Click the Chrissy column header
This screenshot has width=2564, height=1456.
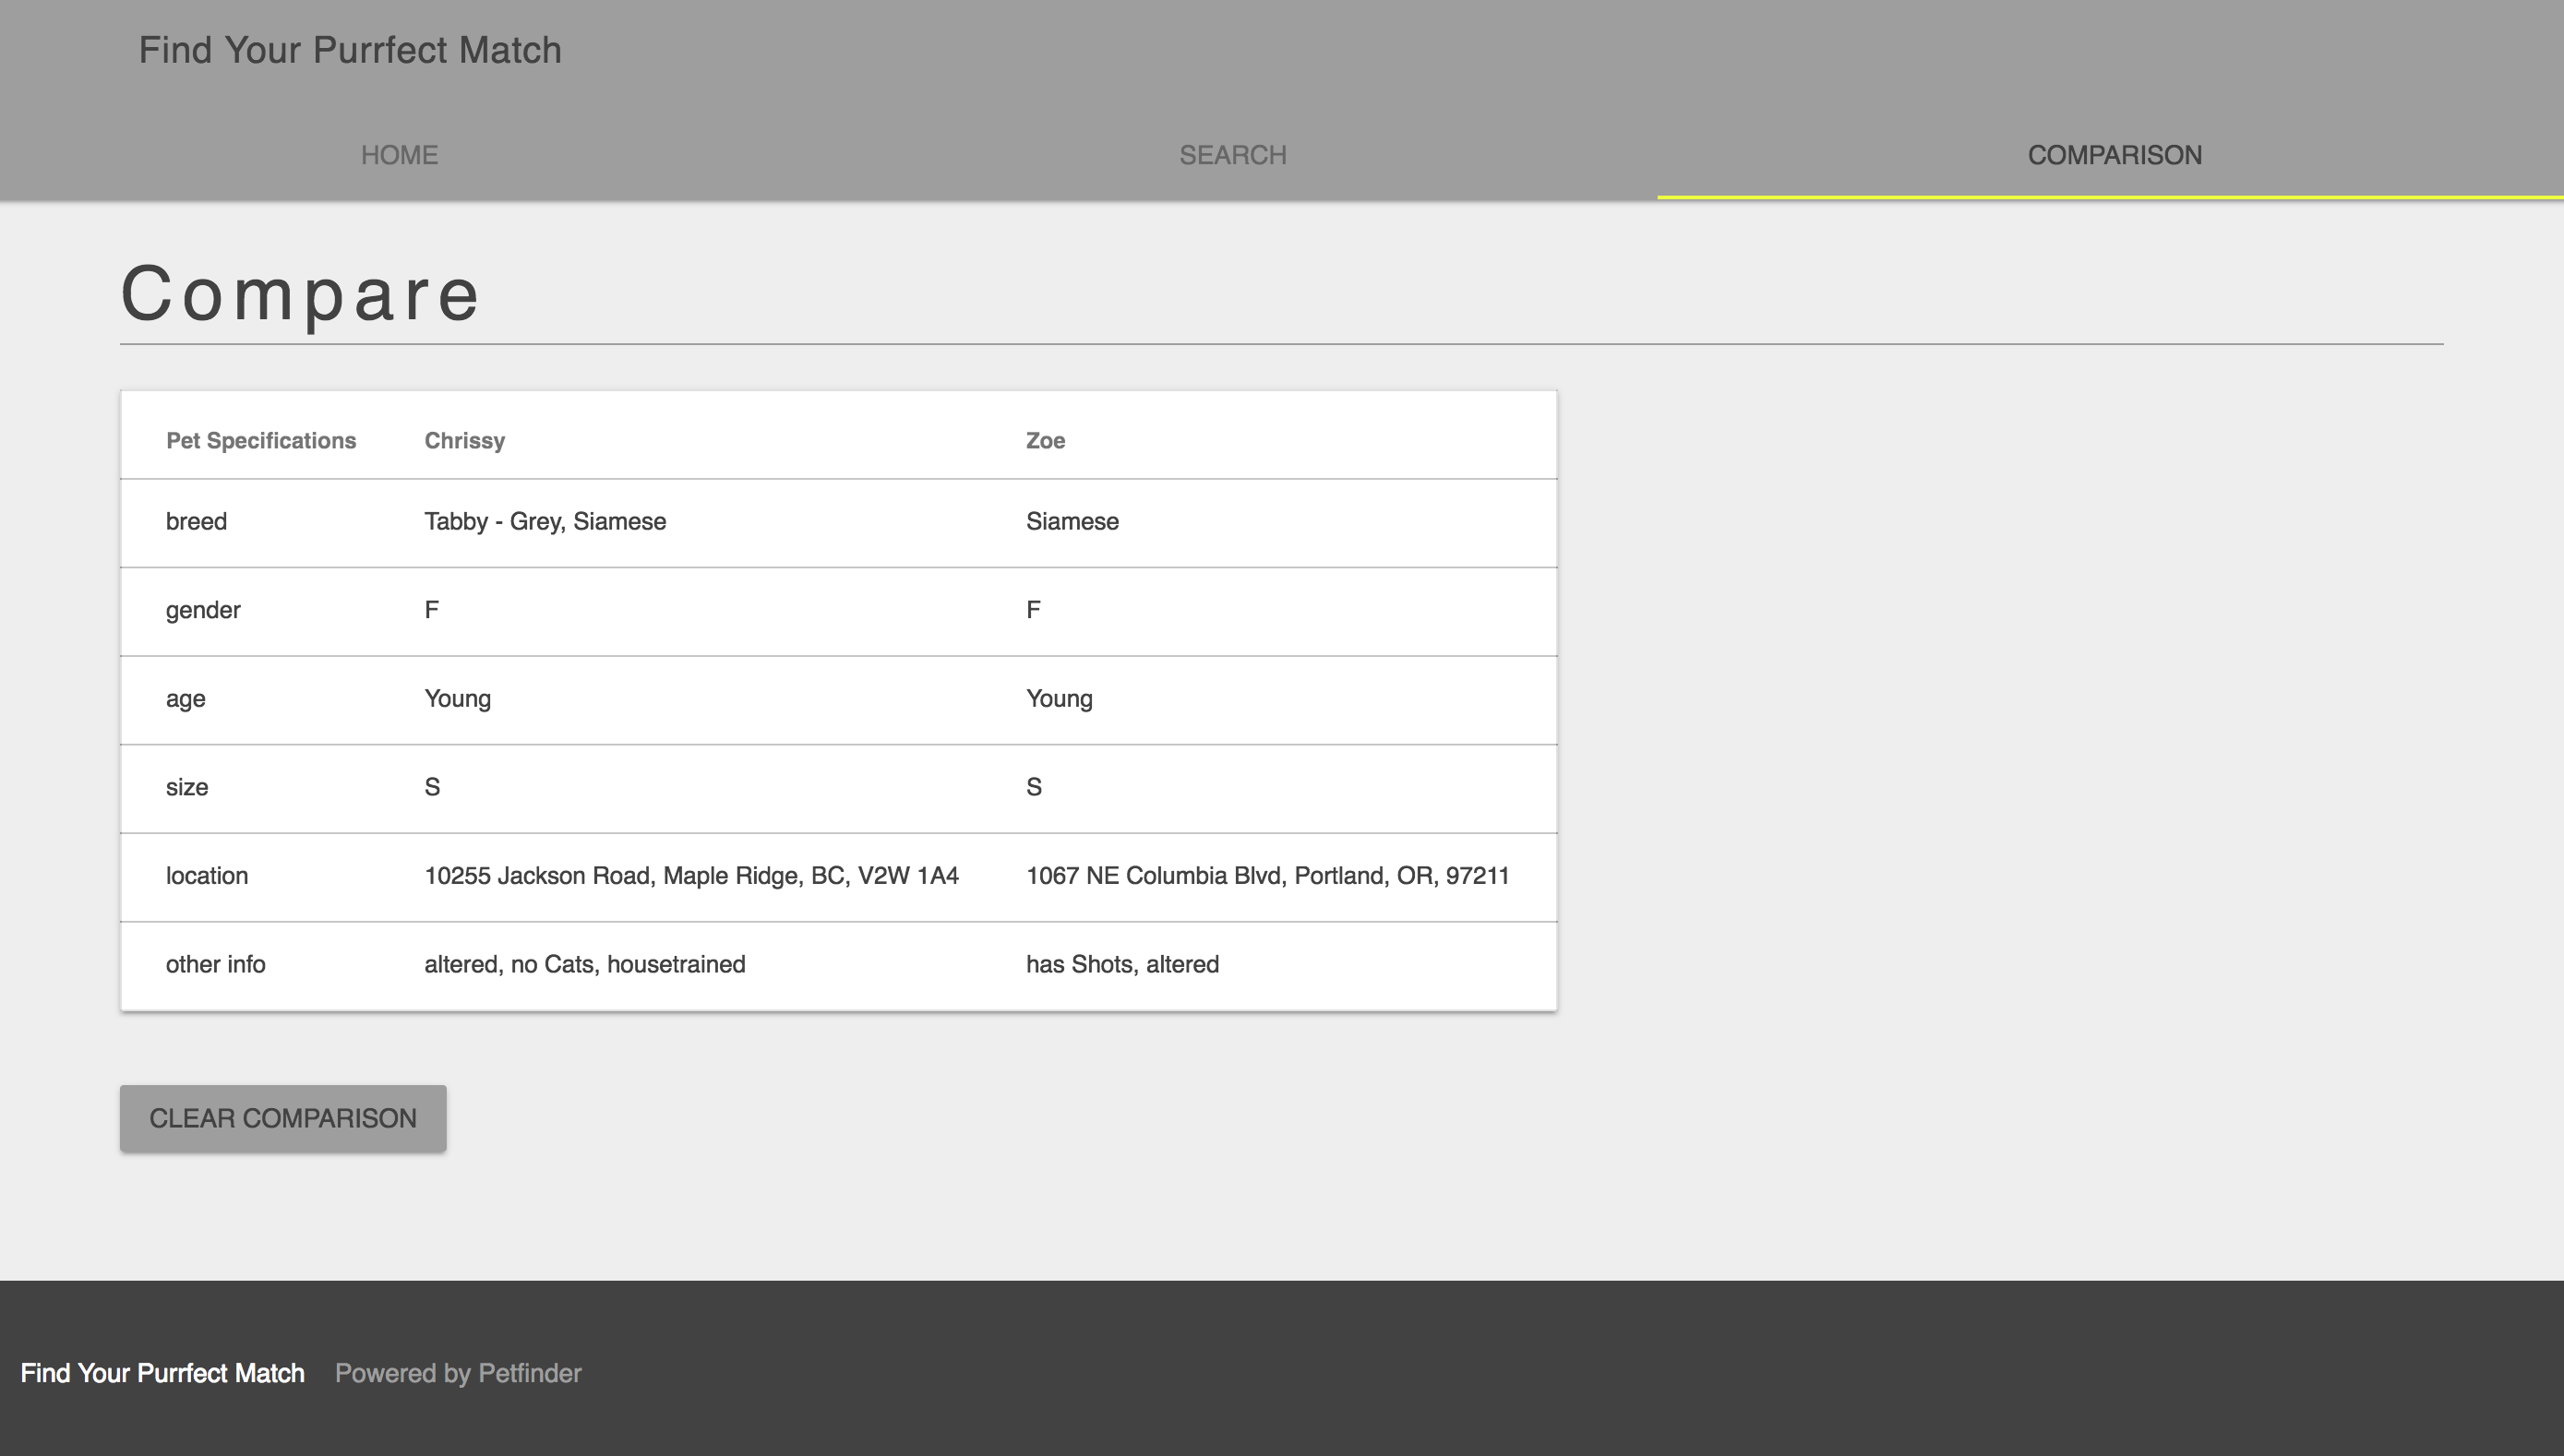(x=464, y=441)
